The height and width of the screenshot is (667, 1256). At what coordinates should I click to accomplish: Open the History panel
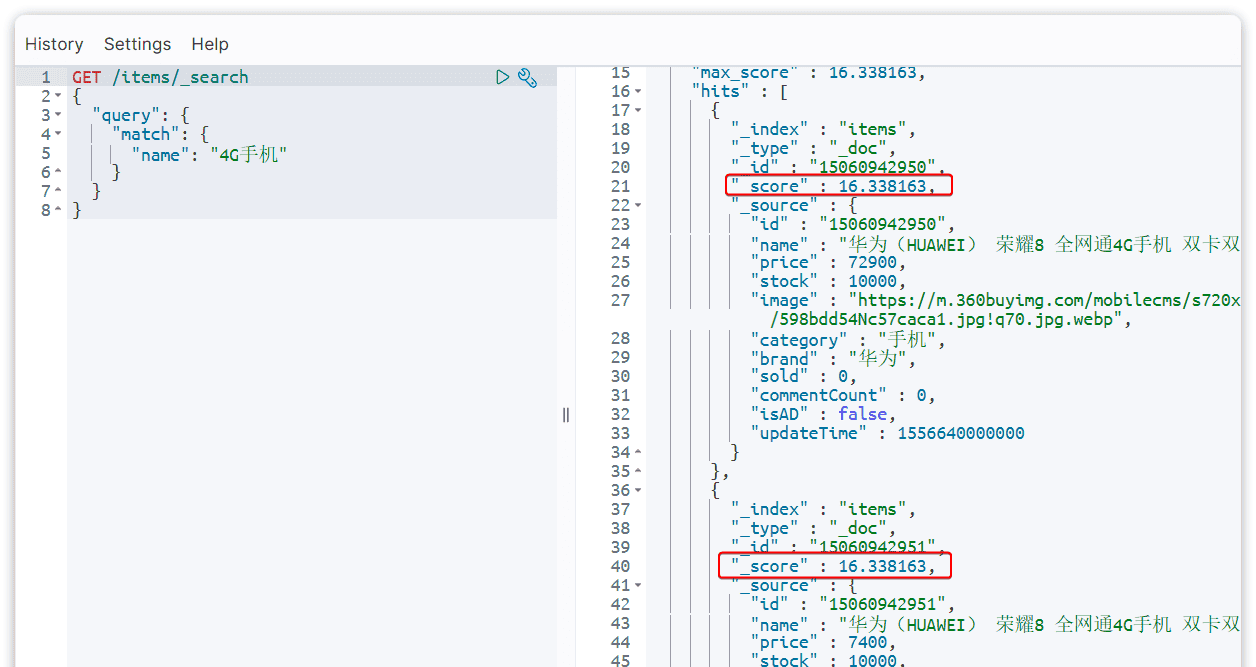[54, 44]
